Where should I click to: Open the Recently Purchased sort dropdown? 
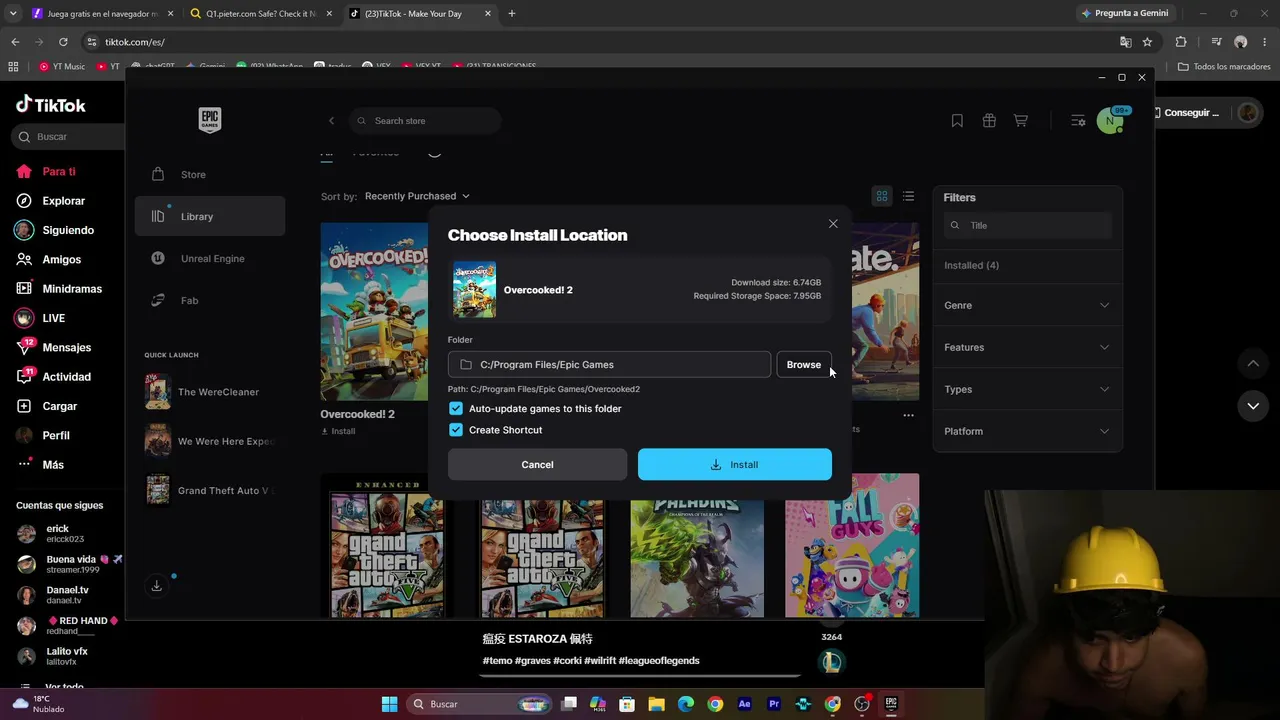pyautogui.click(x=417, y=196)
